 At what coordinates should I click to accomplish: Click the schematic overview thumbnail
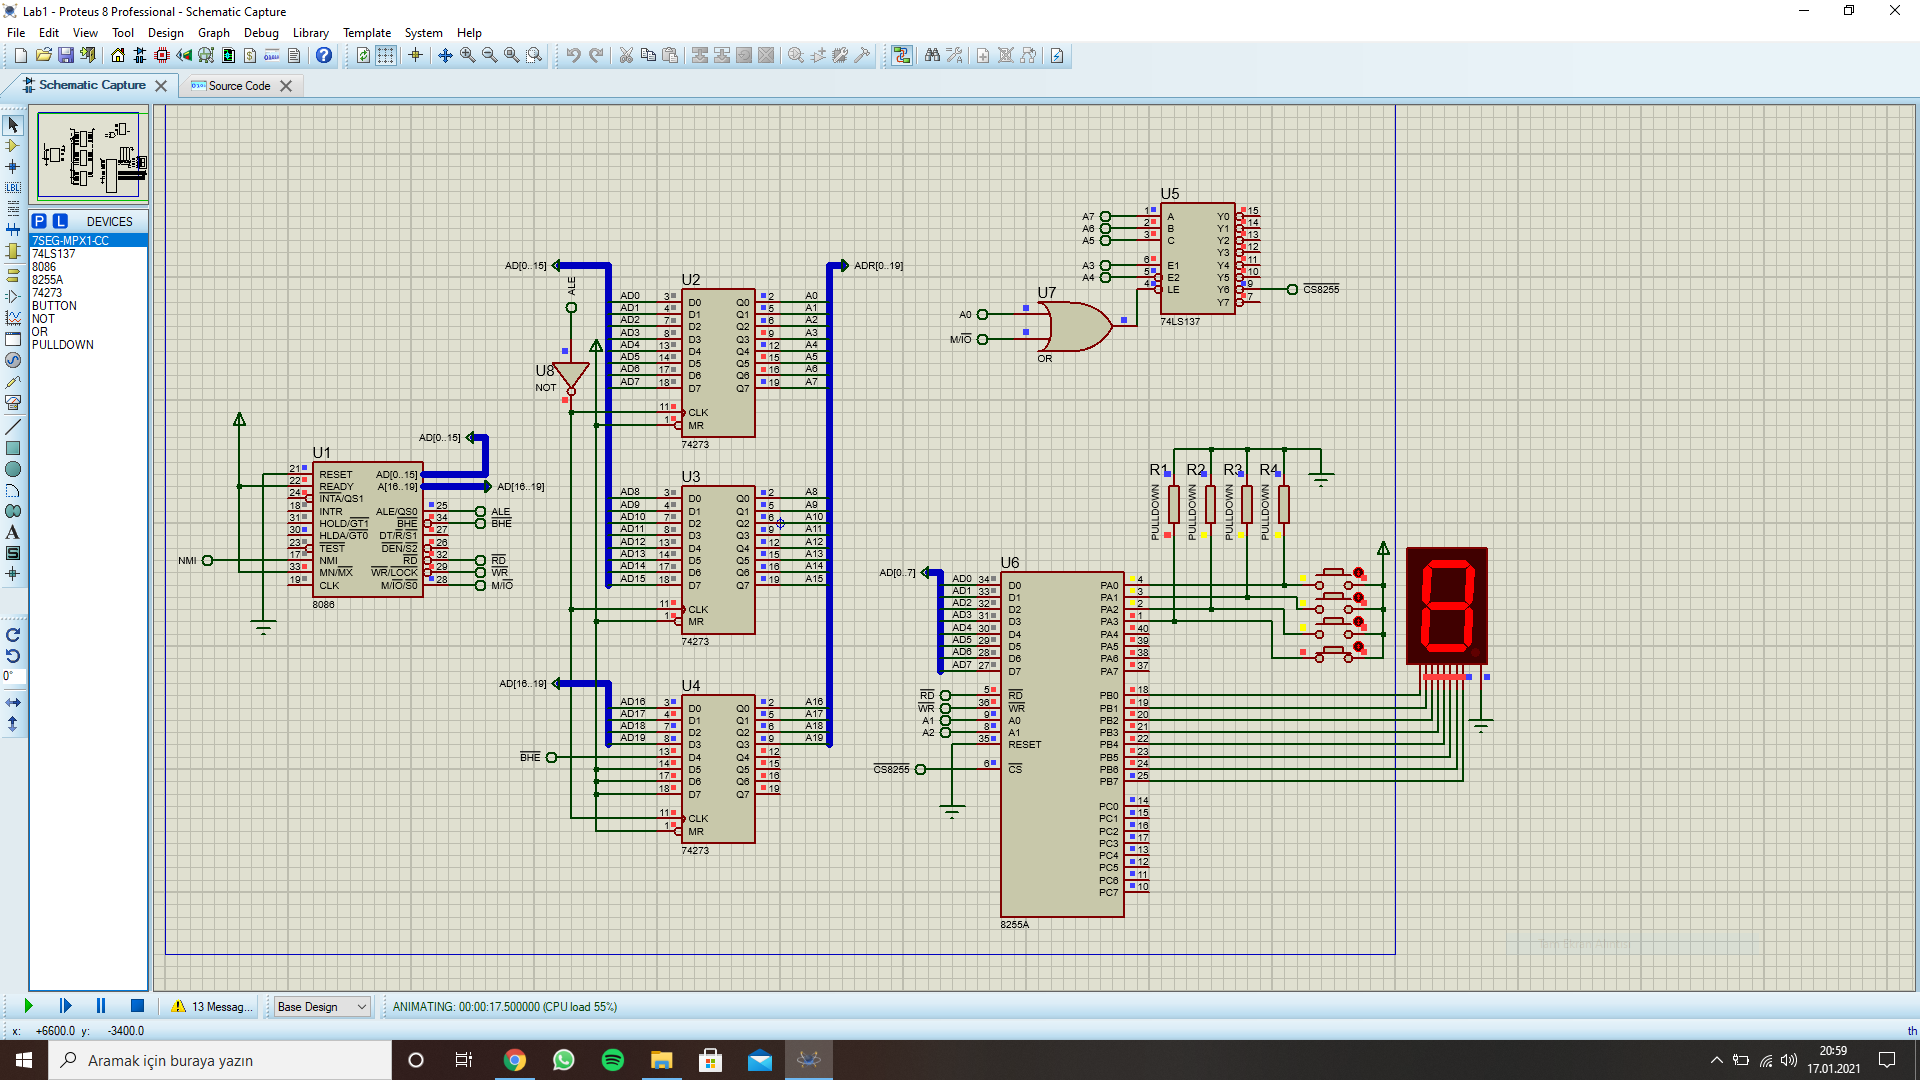(89, 155)
